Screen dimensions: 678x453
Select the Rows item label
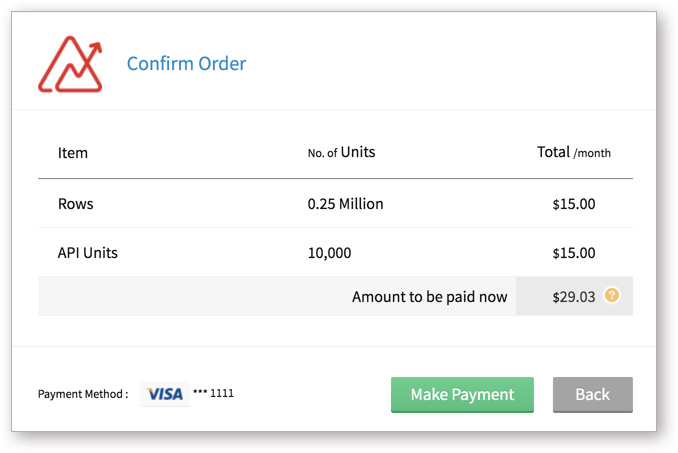[x=76, y=204]
